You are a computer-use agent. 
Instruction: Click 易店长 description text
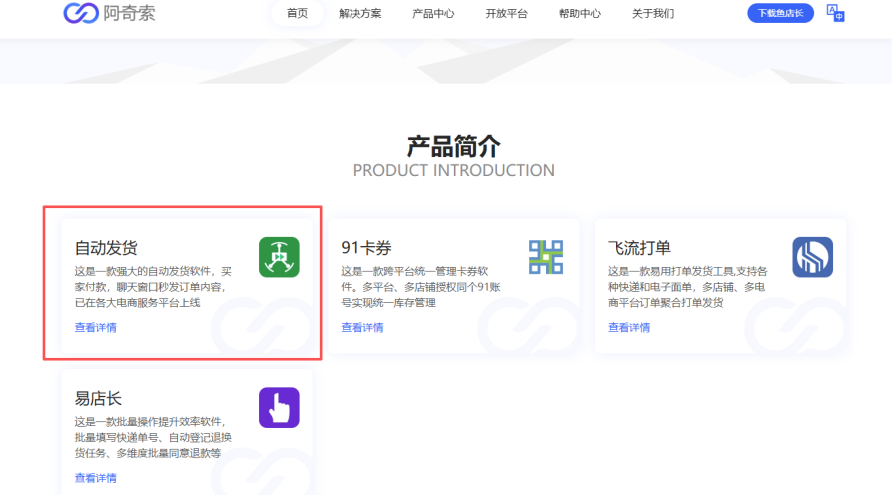coord(154,437)
